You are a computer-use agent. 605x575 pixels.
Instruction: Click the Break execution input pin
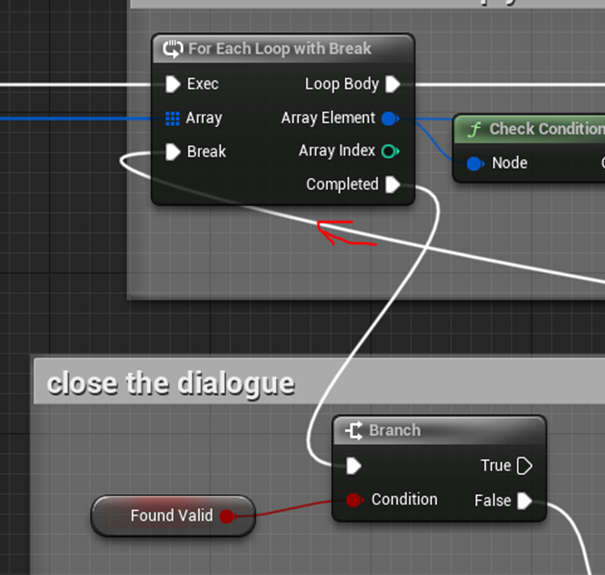pyautogui.click(x=172, y=152)
